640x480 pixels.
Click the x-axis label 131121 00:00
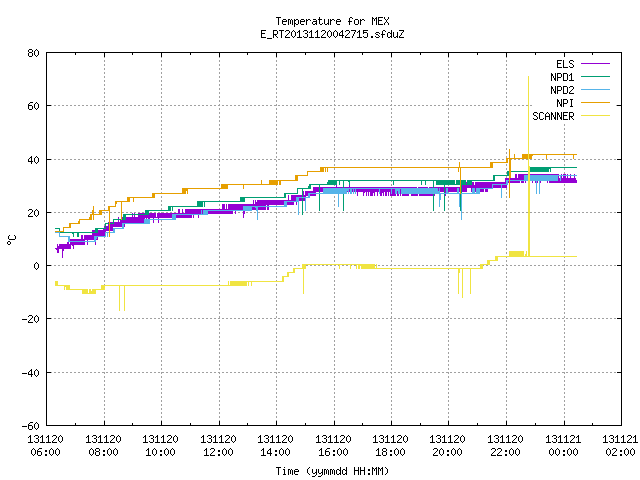click(564, 446)
